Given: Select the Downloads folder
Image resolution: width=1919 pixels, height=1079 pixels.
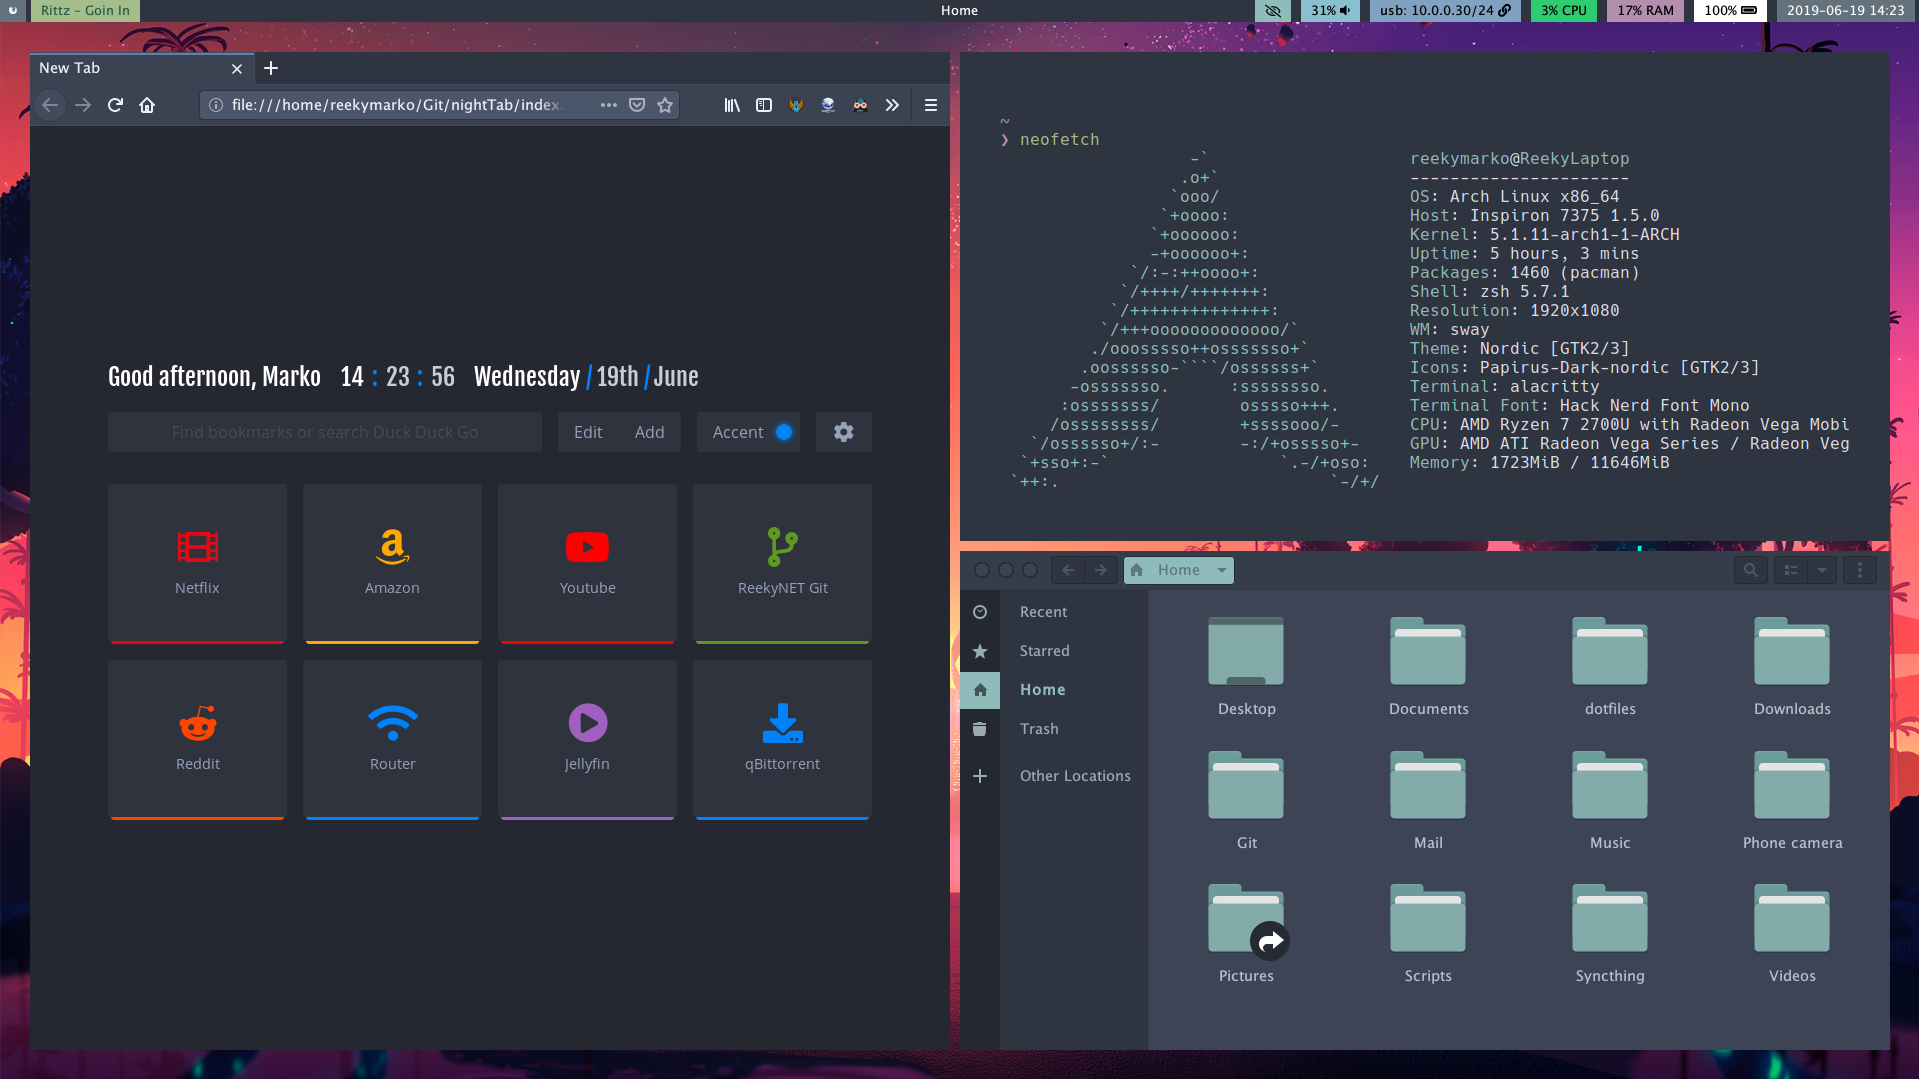Looking at the screenshot, I should (x=1792, y=667).
